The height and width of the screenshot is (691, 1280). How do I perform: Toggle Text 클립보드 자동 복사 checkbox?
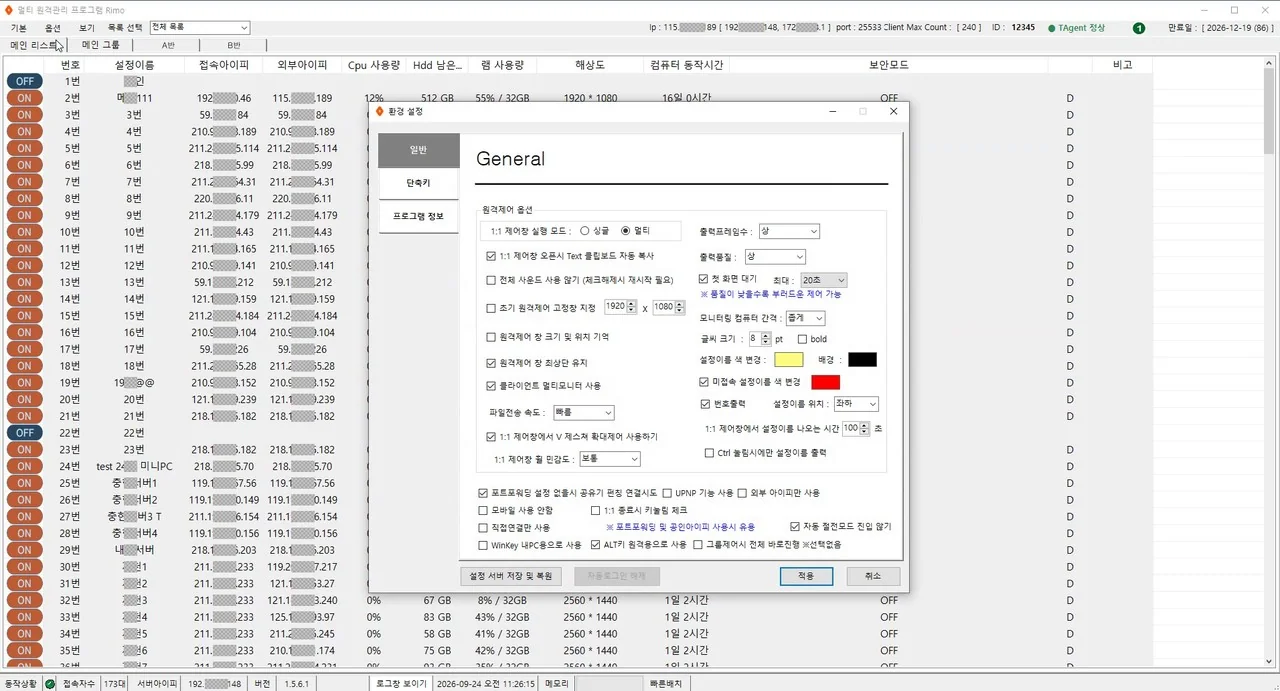(x=491, y=256)
